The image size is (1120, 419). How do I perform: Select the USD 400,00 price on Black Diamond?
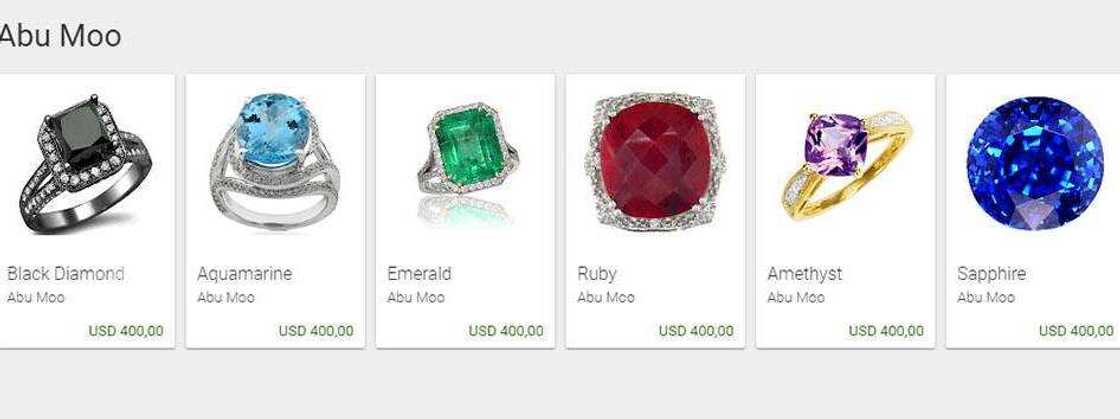point(126,331)
